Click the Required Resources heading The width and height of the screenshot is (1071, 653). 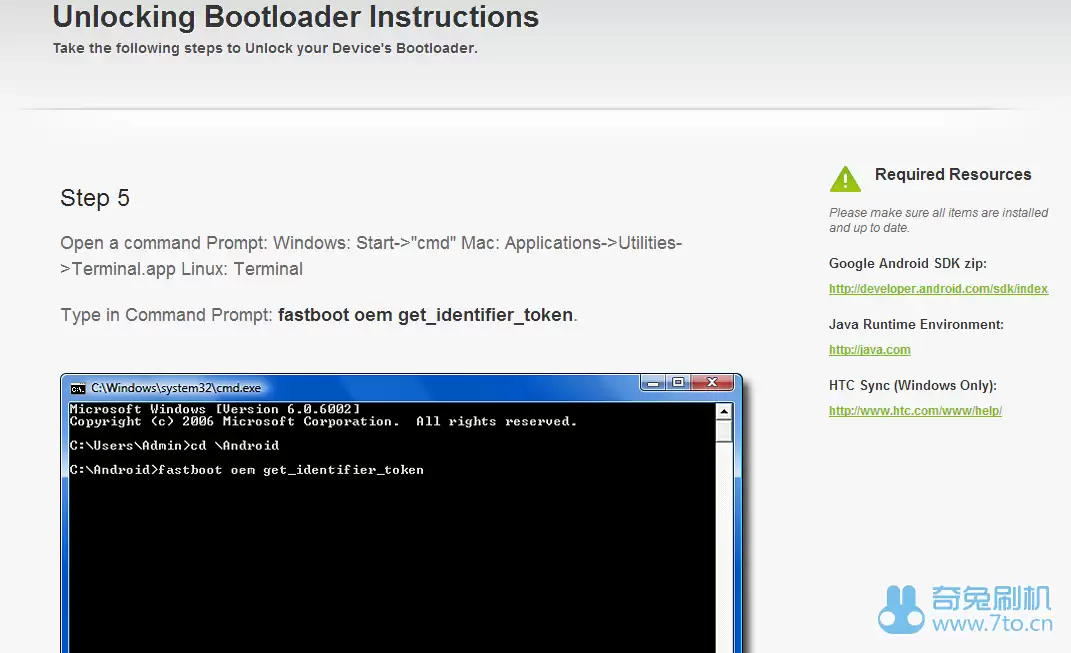click(952, 174)
